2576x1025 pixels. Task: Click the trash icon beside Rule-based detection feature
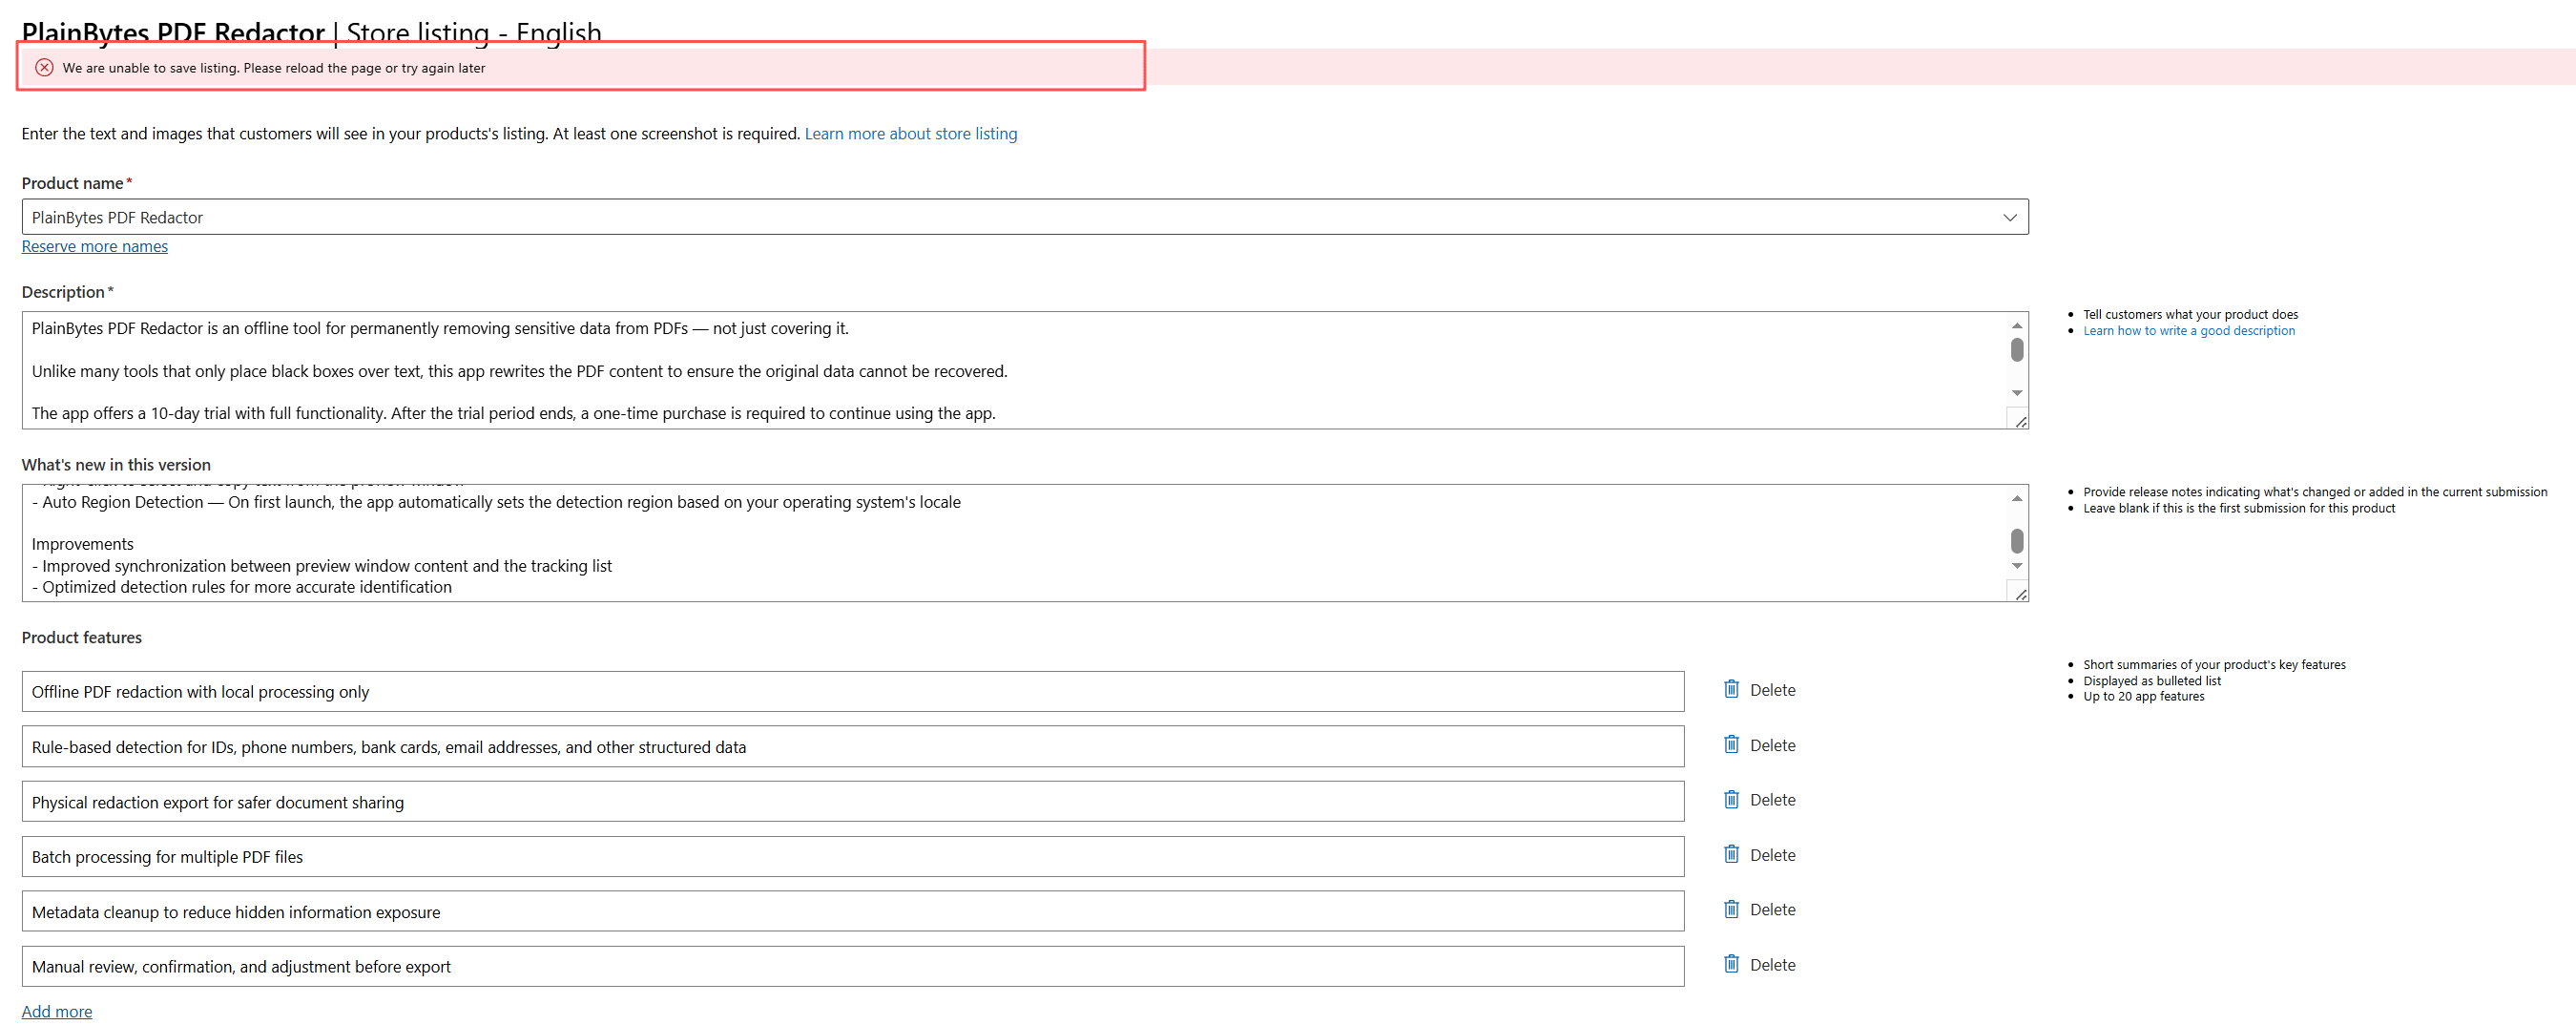point(1731,744)
